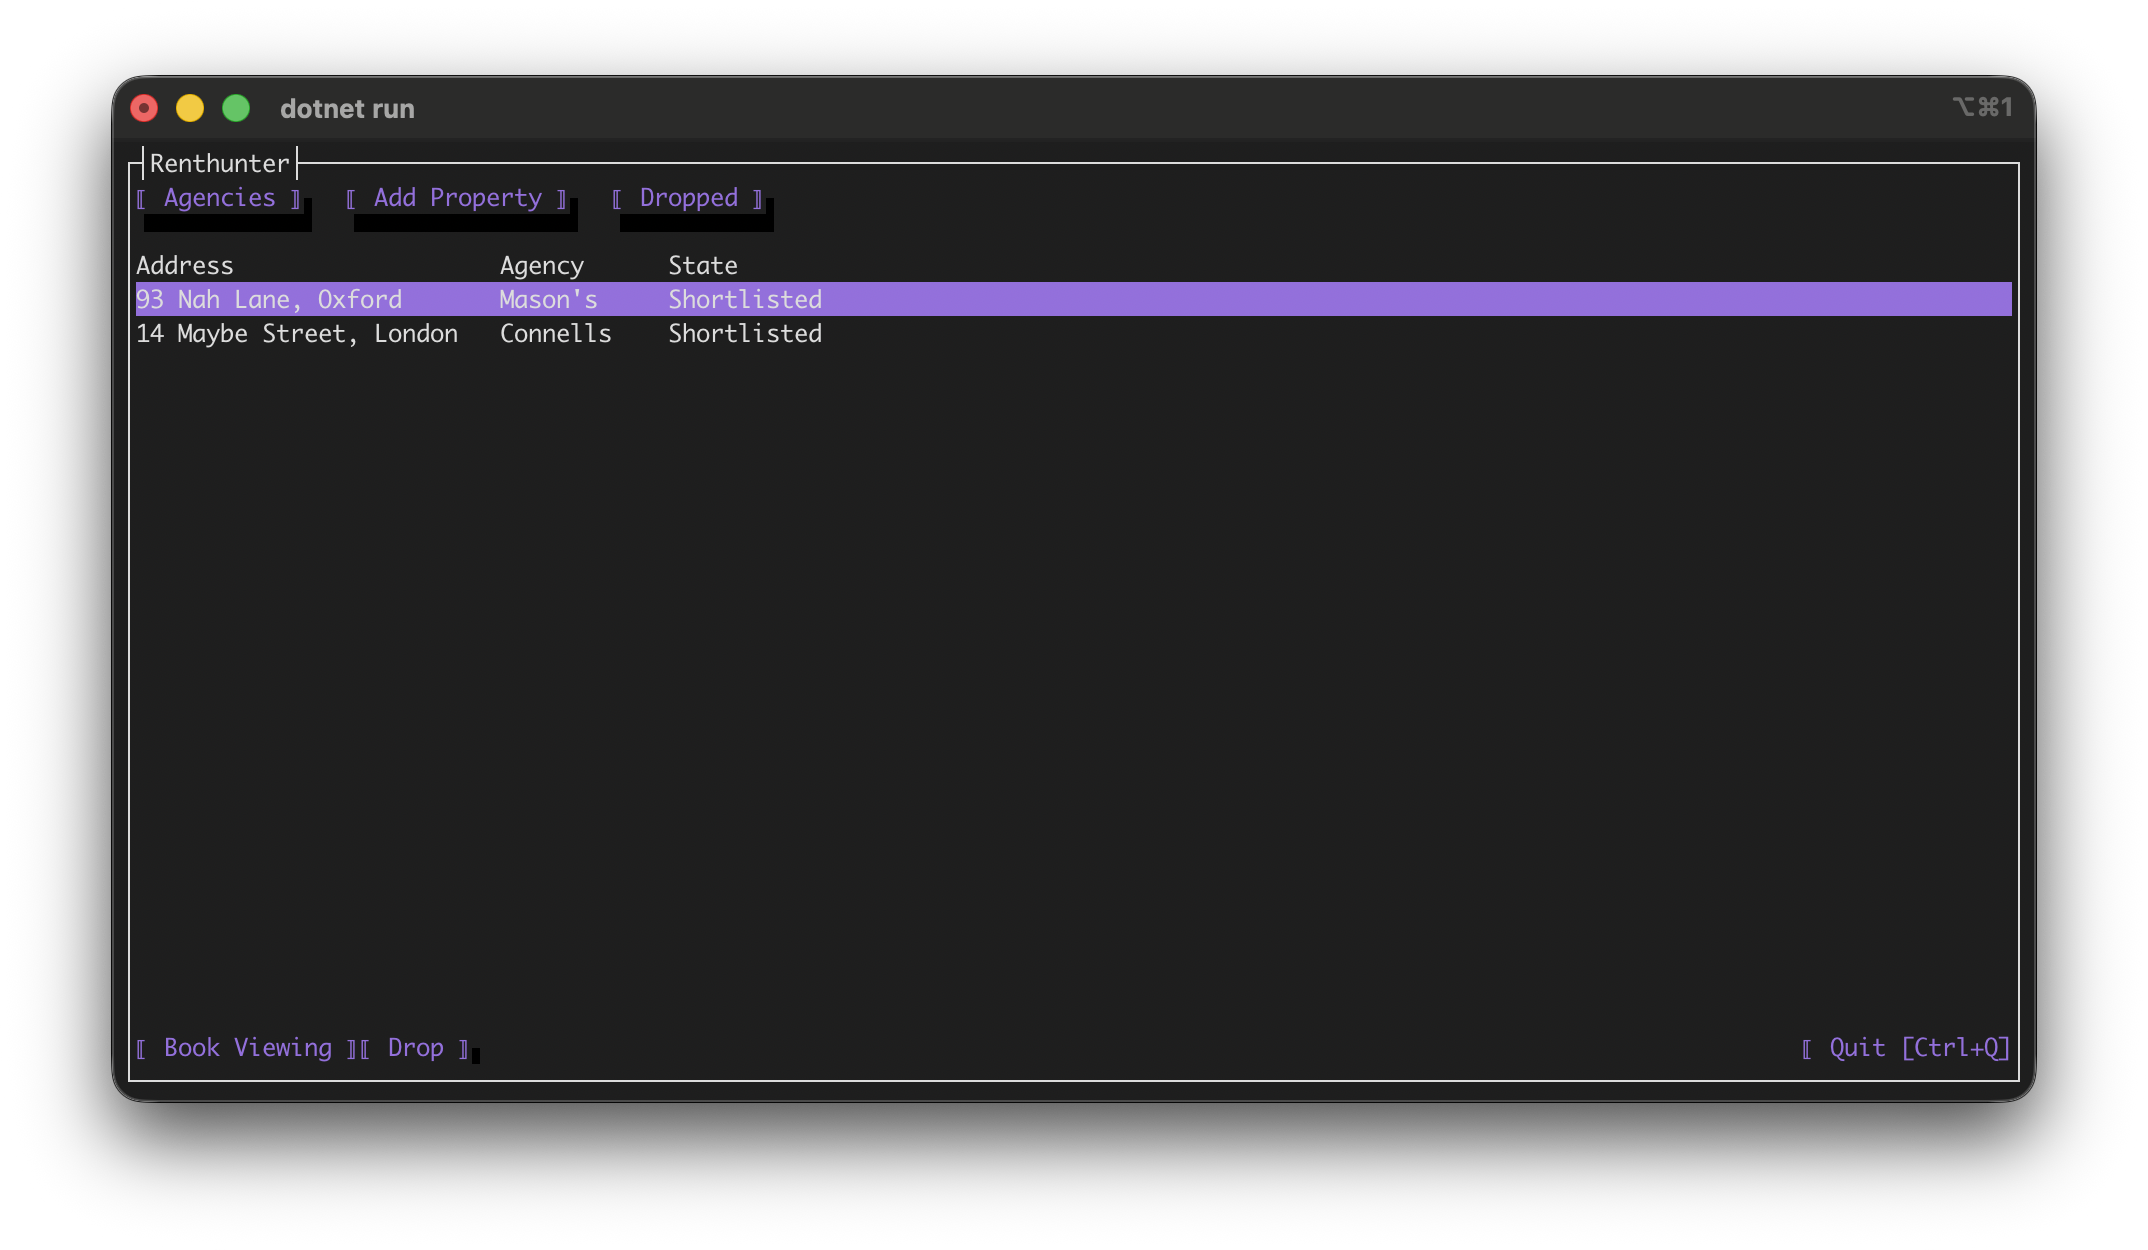
Task: Open the Agencies screen
Action: point(219,198)
